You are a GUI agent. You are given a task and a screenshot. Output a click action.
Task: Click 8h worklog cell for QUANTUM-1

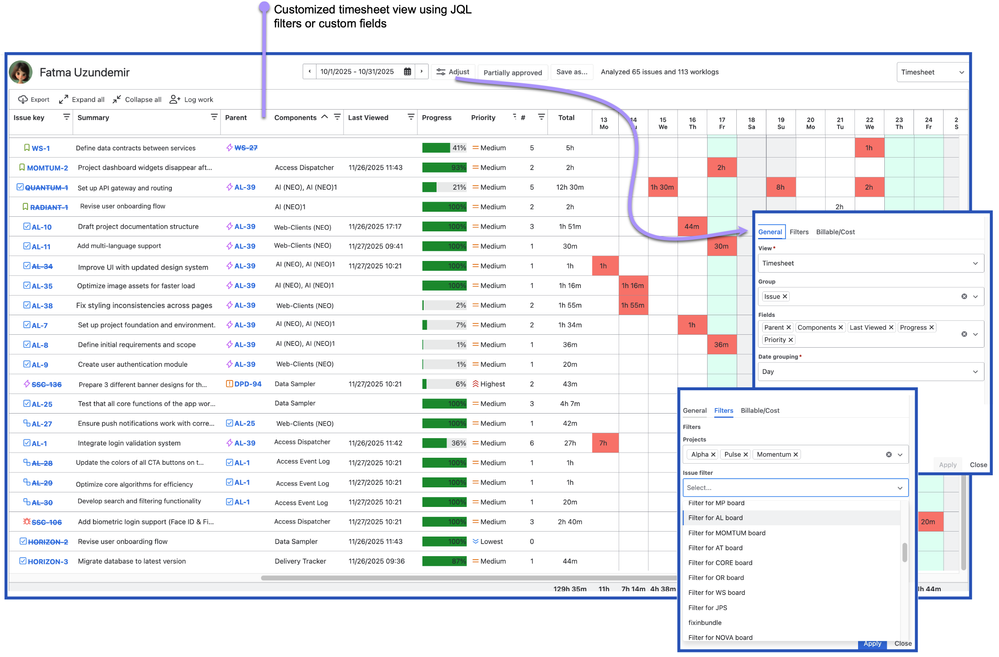(x=780, y=187)
